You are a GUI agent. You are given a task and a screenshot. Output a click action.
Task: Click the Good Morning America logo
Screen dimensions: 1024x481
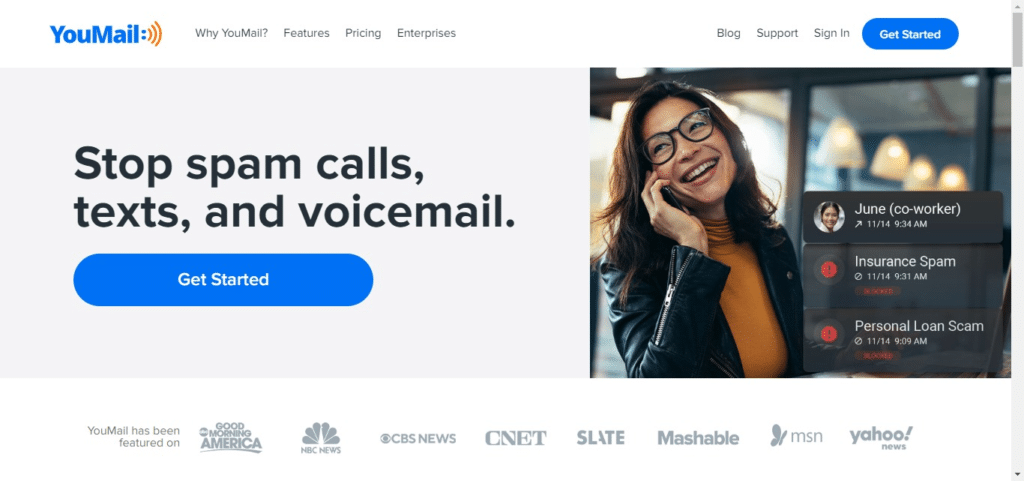coord(231,437)
